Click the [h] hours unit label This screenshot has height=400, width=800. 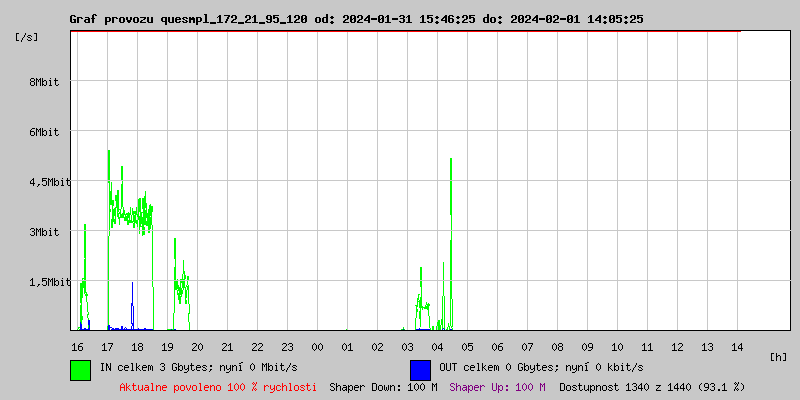[x=778, y=356]
